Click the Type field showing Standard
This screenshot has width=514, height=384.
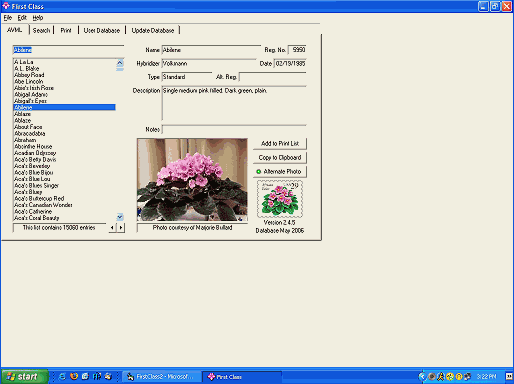[x=187, y=77]
